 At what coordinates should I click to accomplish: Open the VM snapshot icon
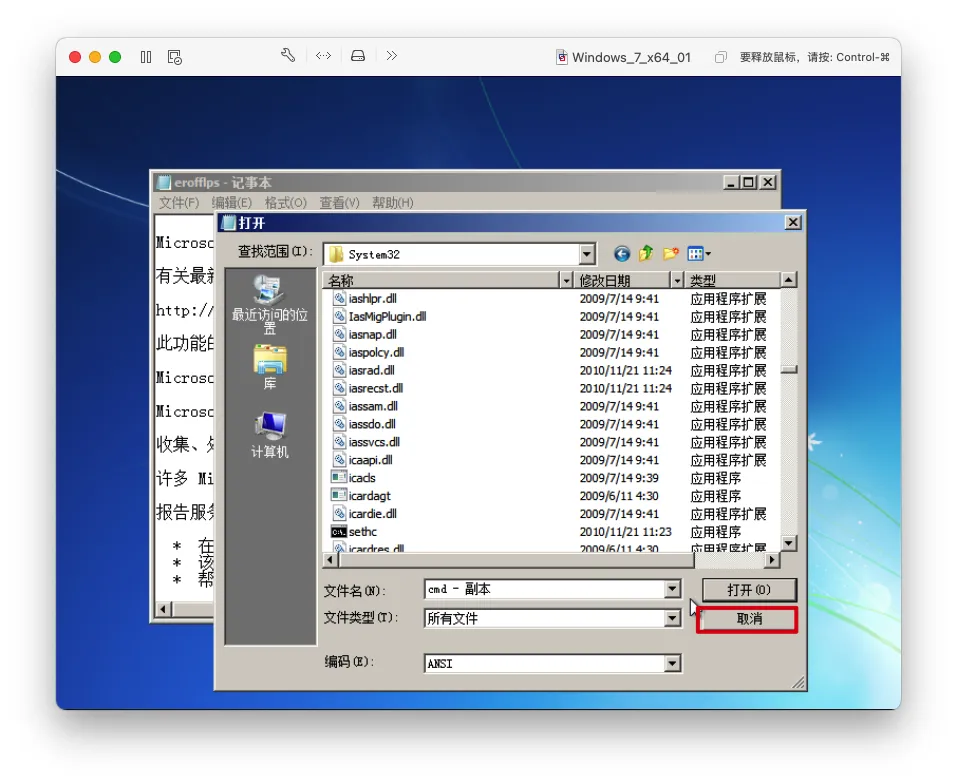(175, 57)
